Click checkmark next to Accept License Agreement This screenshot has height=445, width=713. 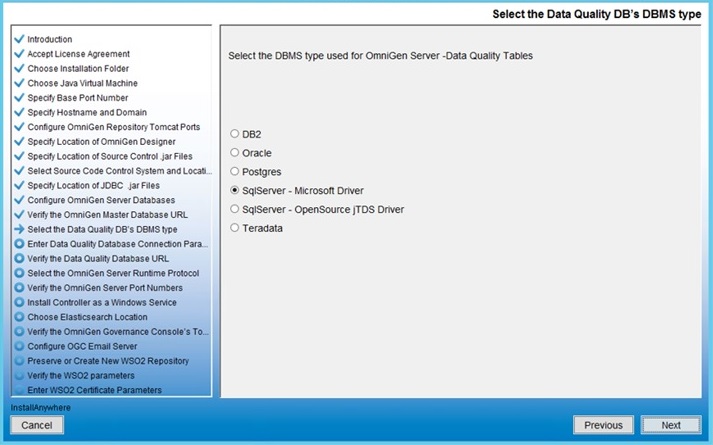tap(19, 54)
